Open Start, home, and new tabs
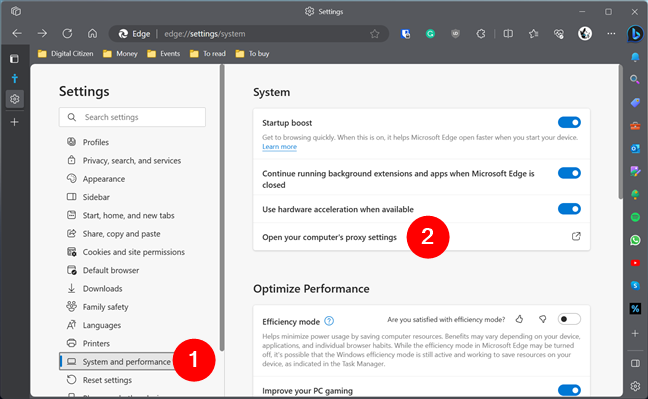This screenshot has height=399, width=648. click(x=129, y=215)
